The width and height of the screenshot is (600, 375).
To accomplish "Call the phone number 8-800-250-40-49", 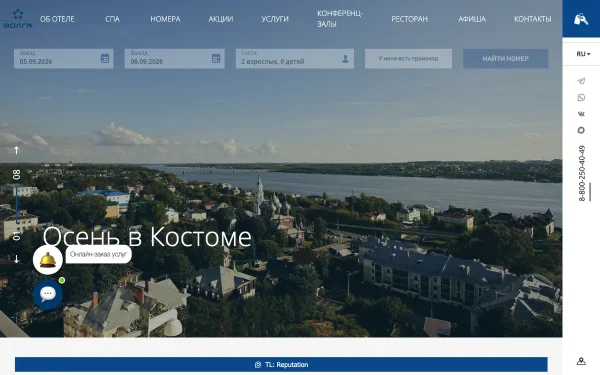I will tap(582, 173).
